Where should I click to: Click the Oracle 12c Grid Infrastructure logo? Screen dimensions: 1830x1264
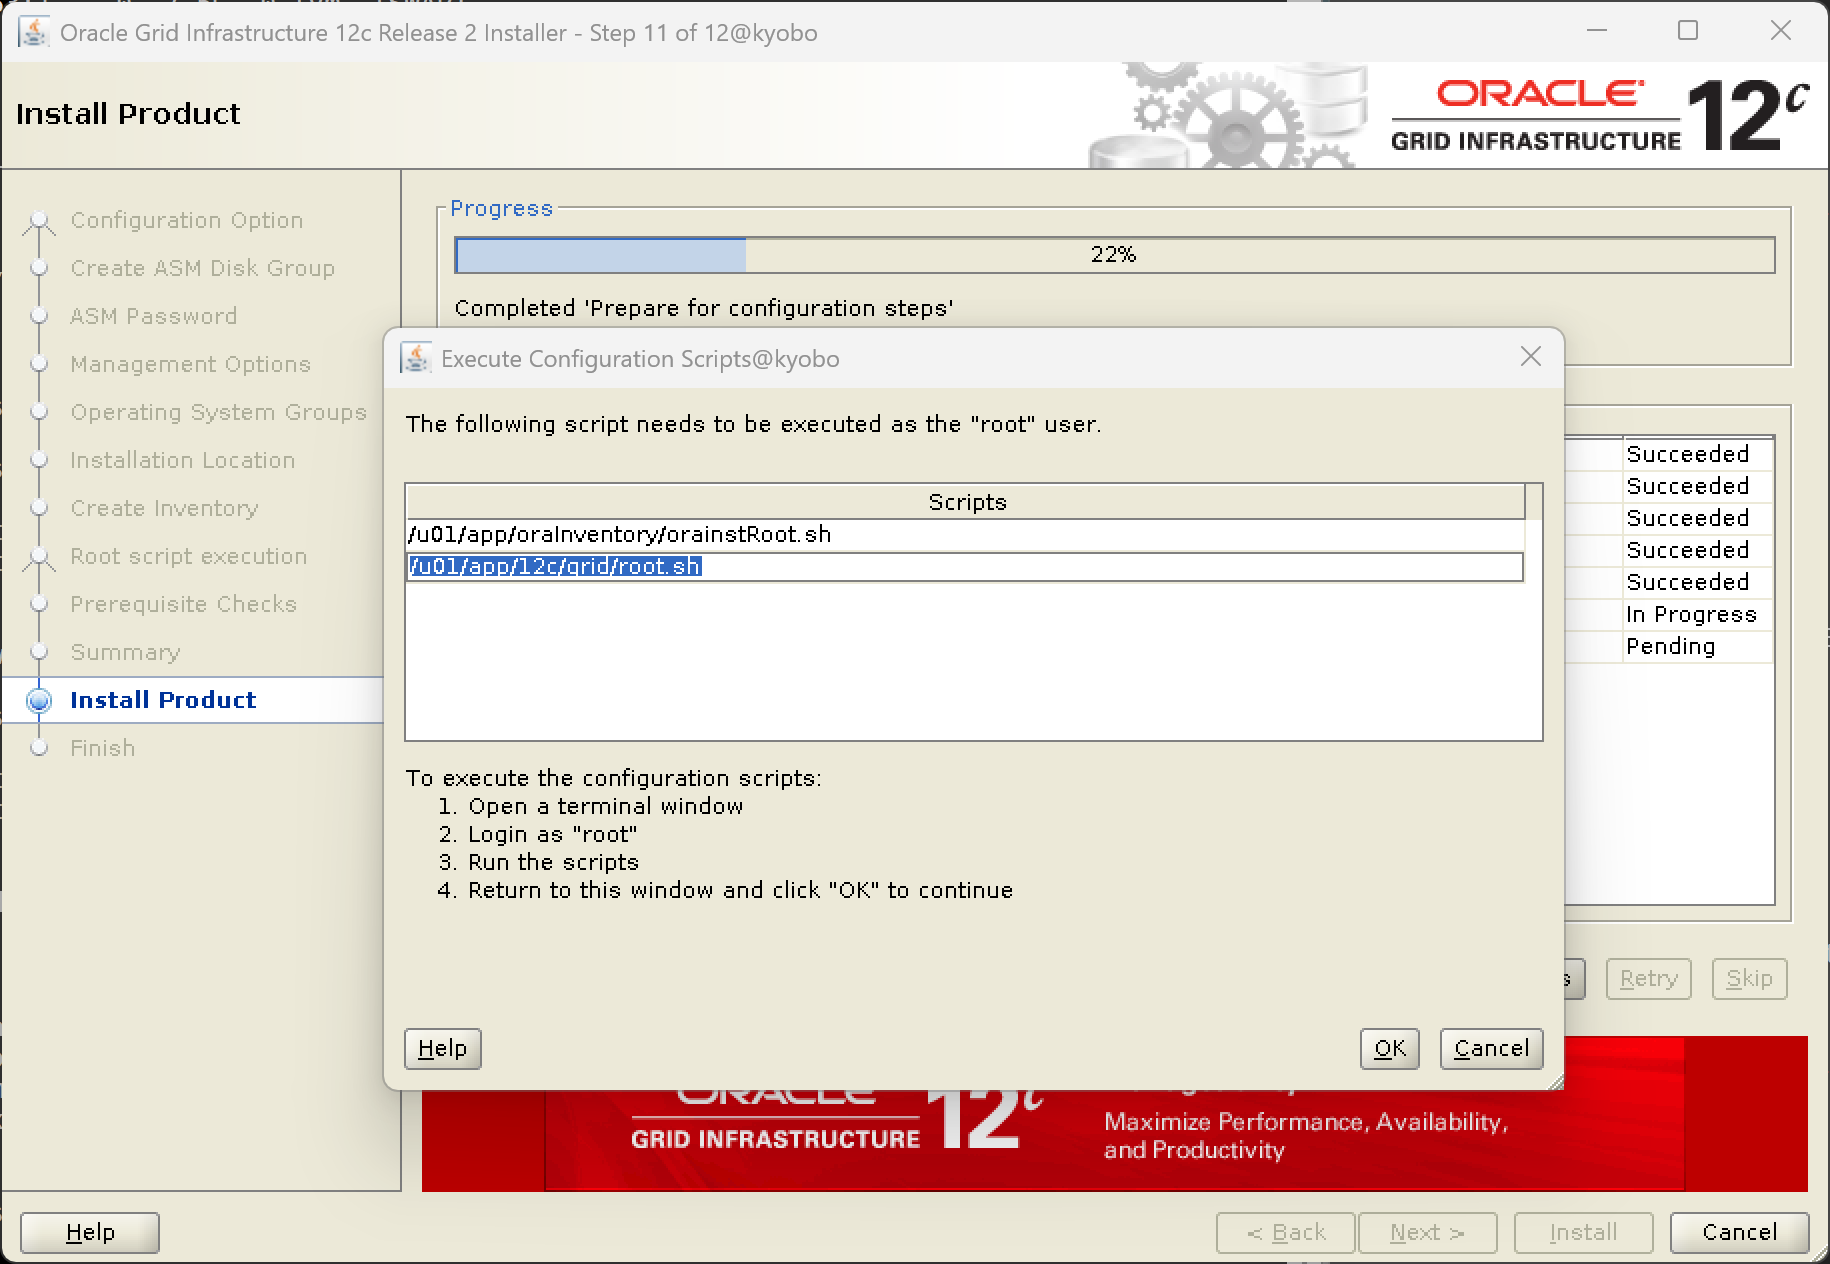1600,115
